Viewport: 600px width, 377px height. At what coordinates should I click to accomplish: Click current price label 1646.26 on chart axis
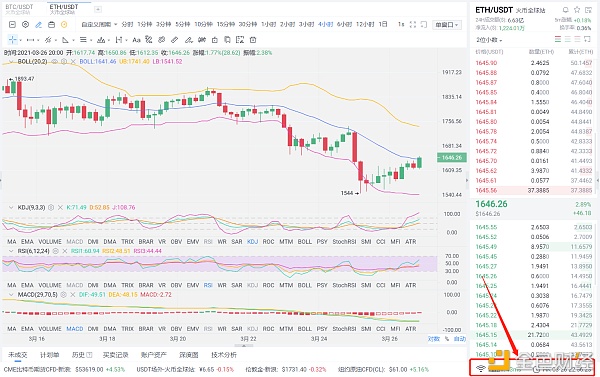pos(452,158)
